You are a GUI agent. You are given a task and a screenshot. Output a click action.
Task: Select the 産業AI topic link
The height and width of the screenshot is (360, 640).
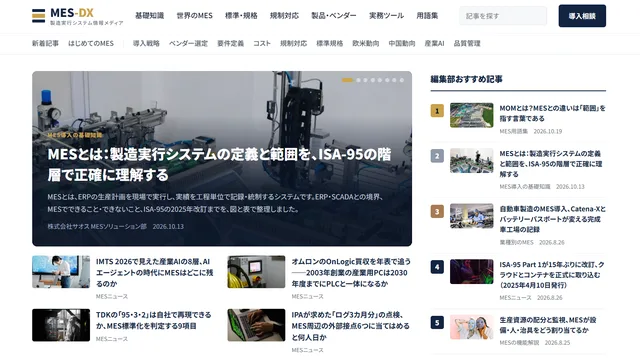(434, 43)
